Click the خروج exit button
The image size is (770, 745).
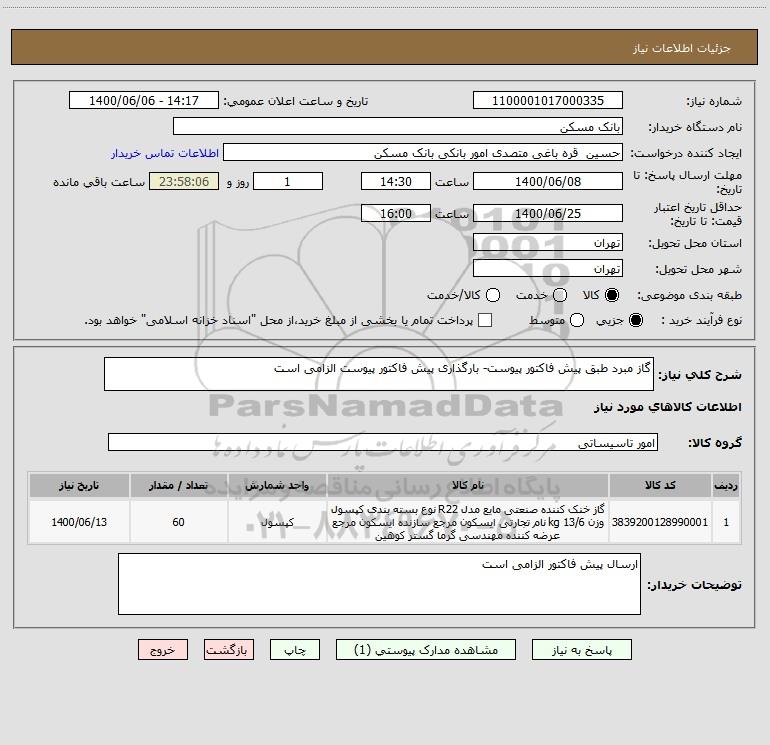(x=163, y=650)
